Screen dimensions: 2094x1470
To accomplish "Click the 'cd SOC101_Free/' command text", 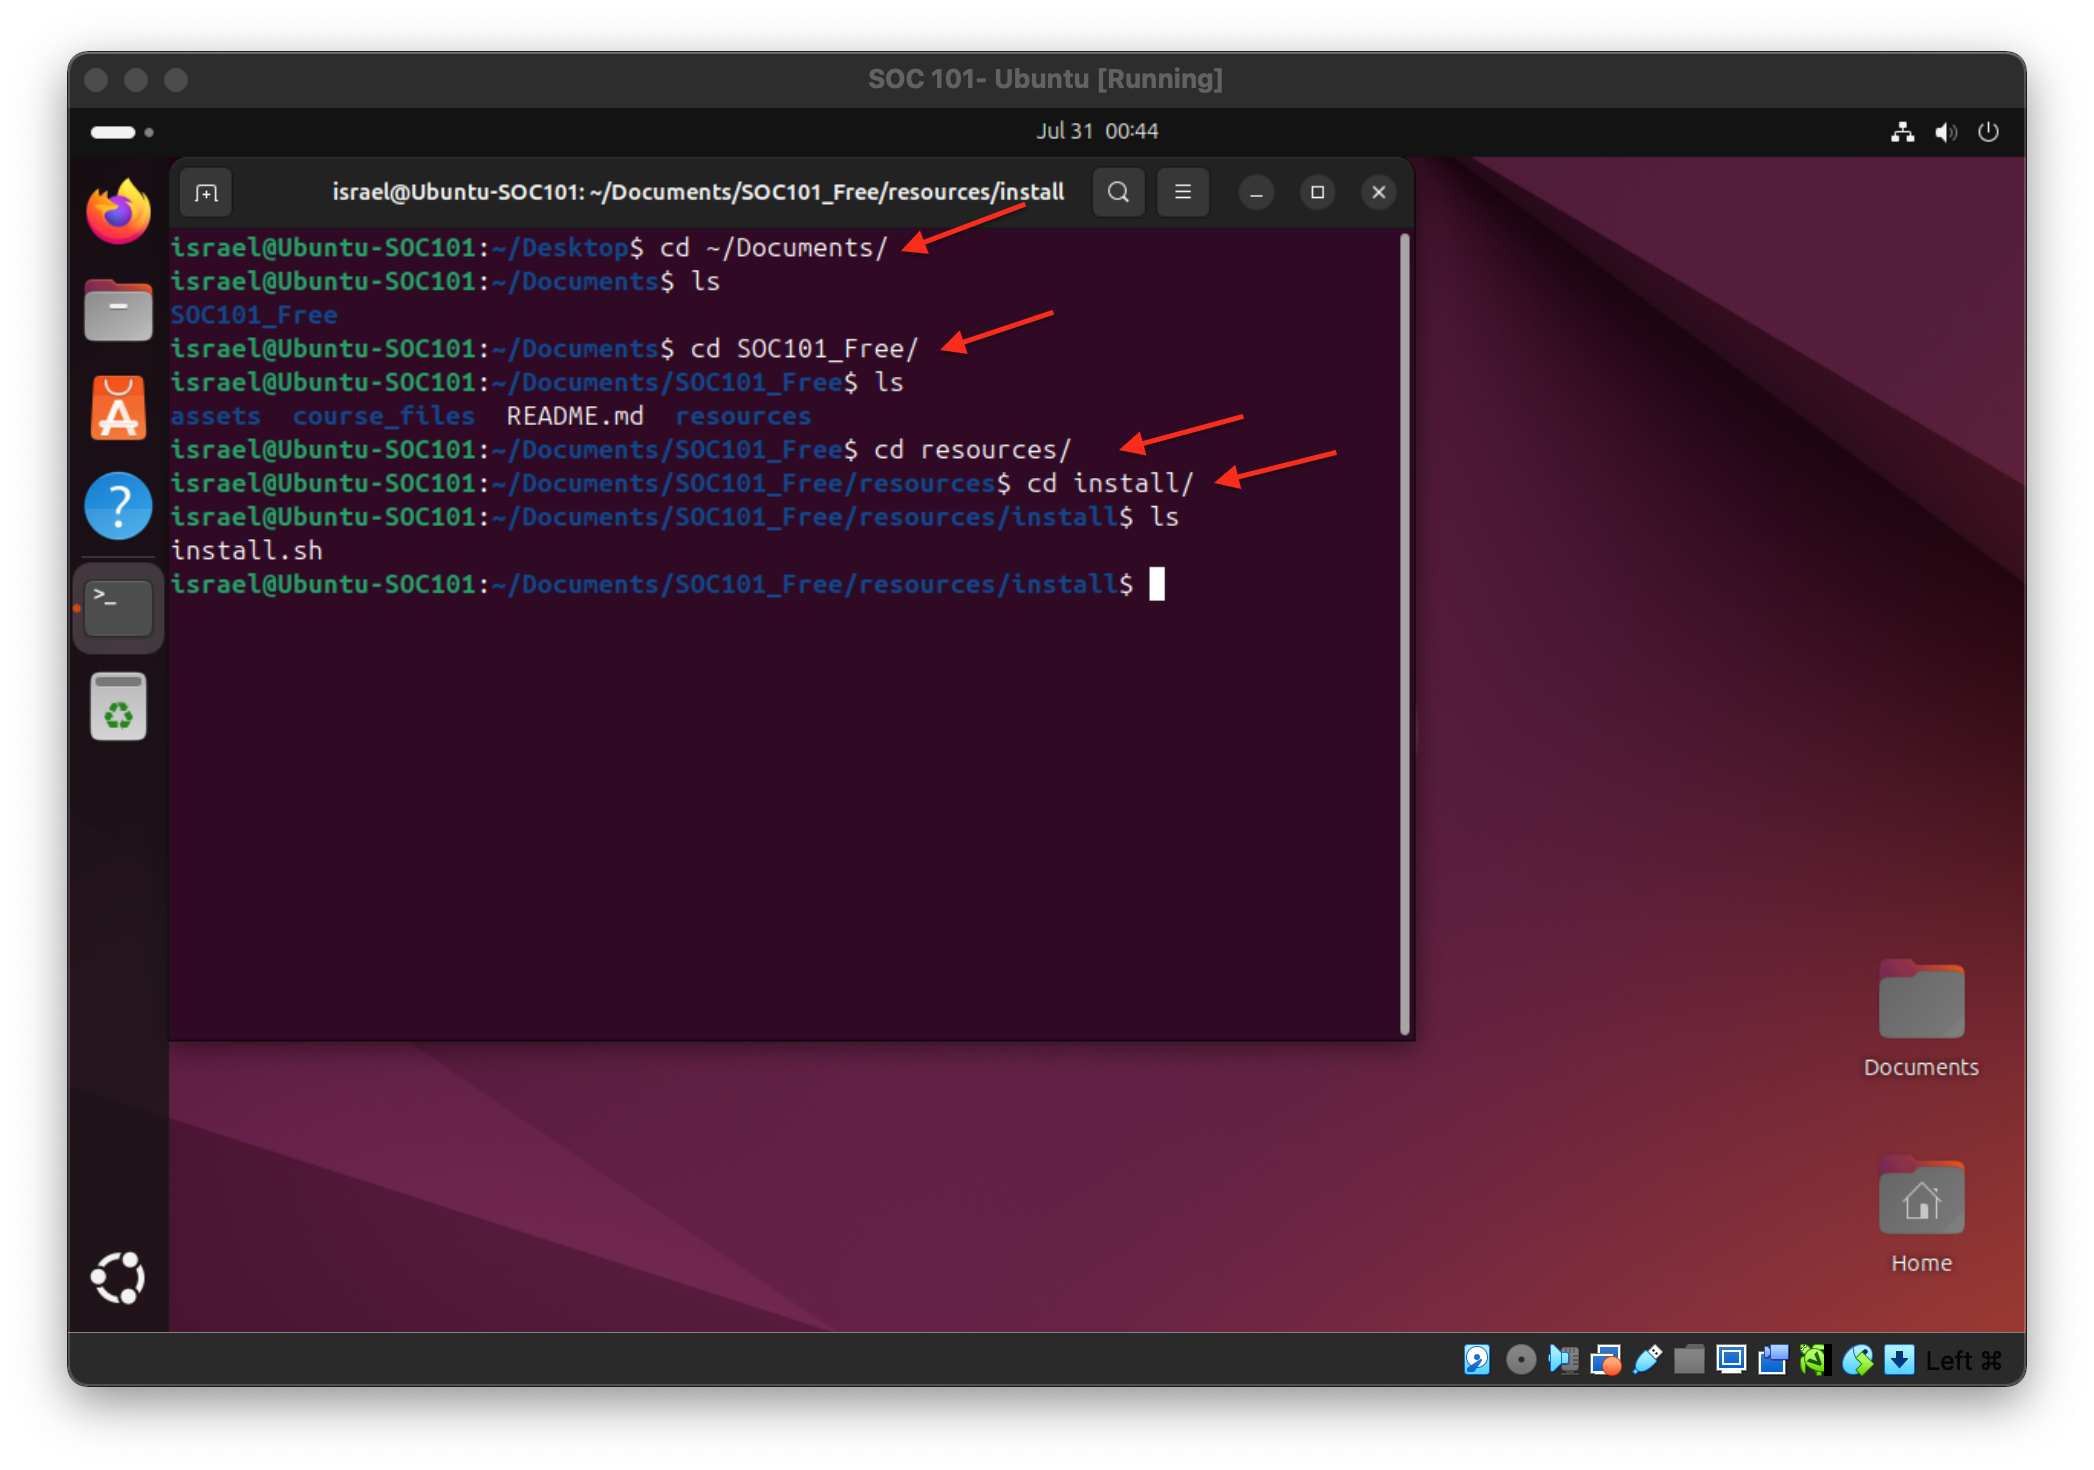I will point(804,349).
